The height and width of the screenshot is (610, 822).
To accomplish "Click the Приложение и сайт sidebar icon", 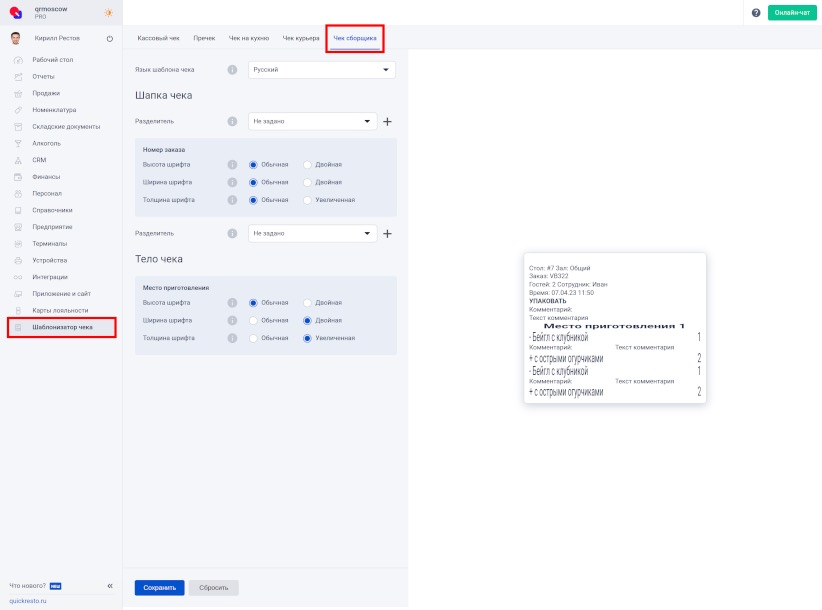I will coord(18,294).
